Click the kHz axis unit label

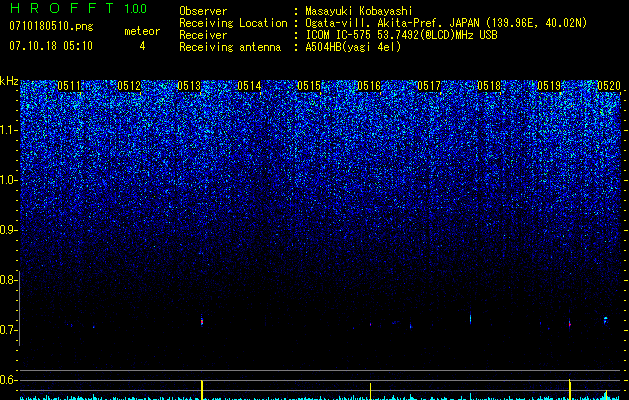pyautogui.click(x=9, y=81)
